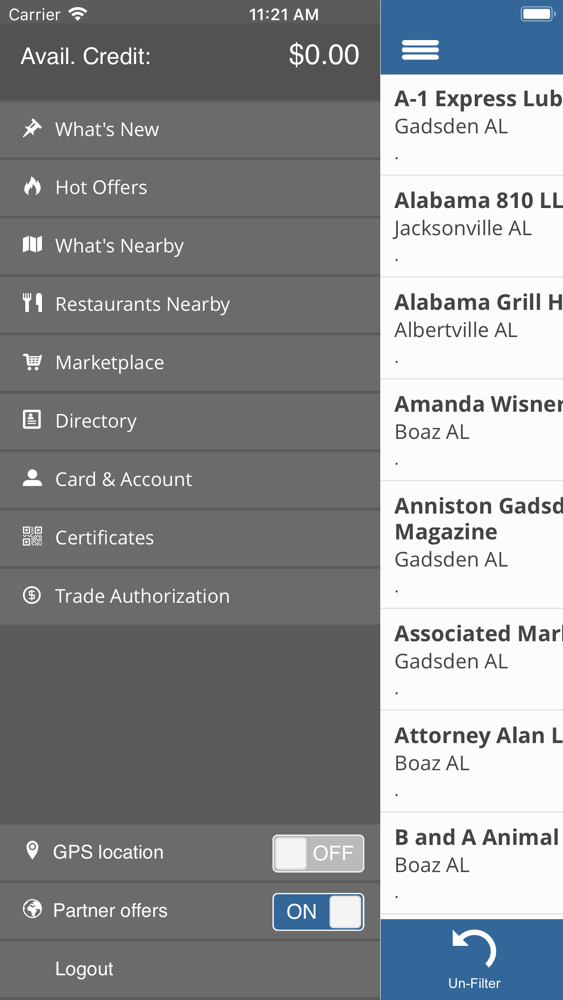Open the Directory menu item

(190, 421)
